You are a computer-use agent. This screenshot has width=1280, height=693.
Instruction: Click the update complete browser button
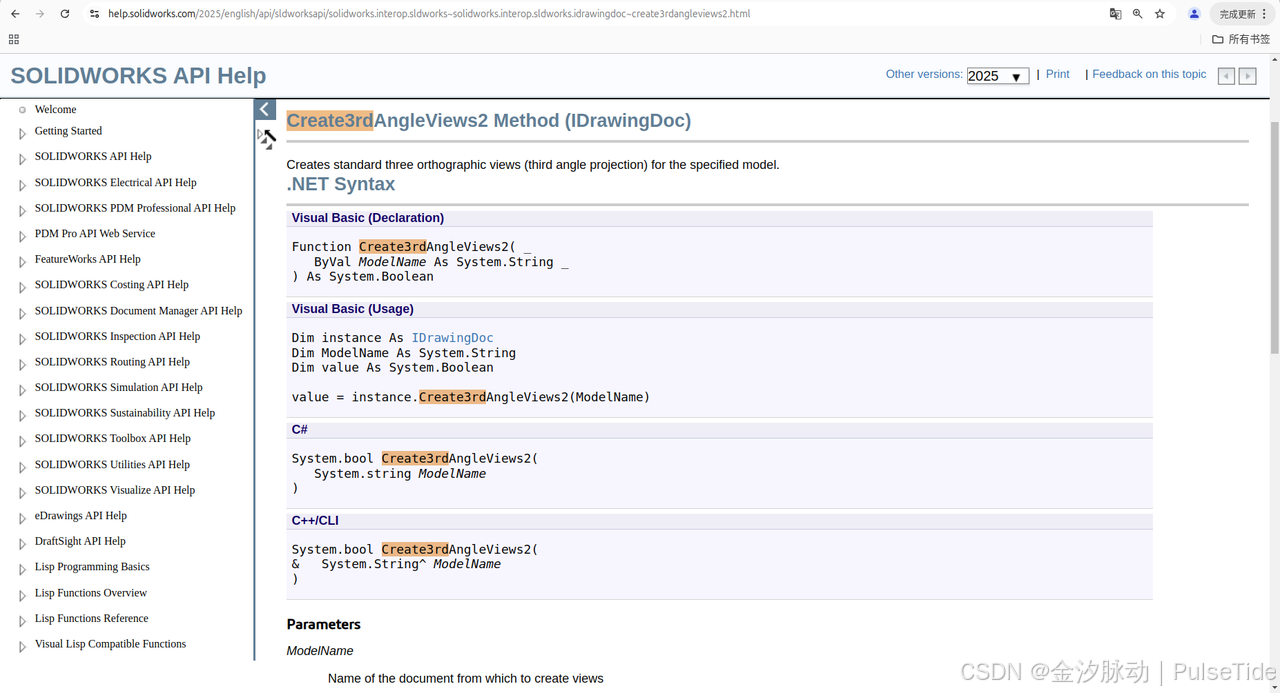point(1242,14)
